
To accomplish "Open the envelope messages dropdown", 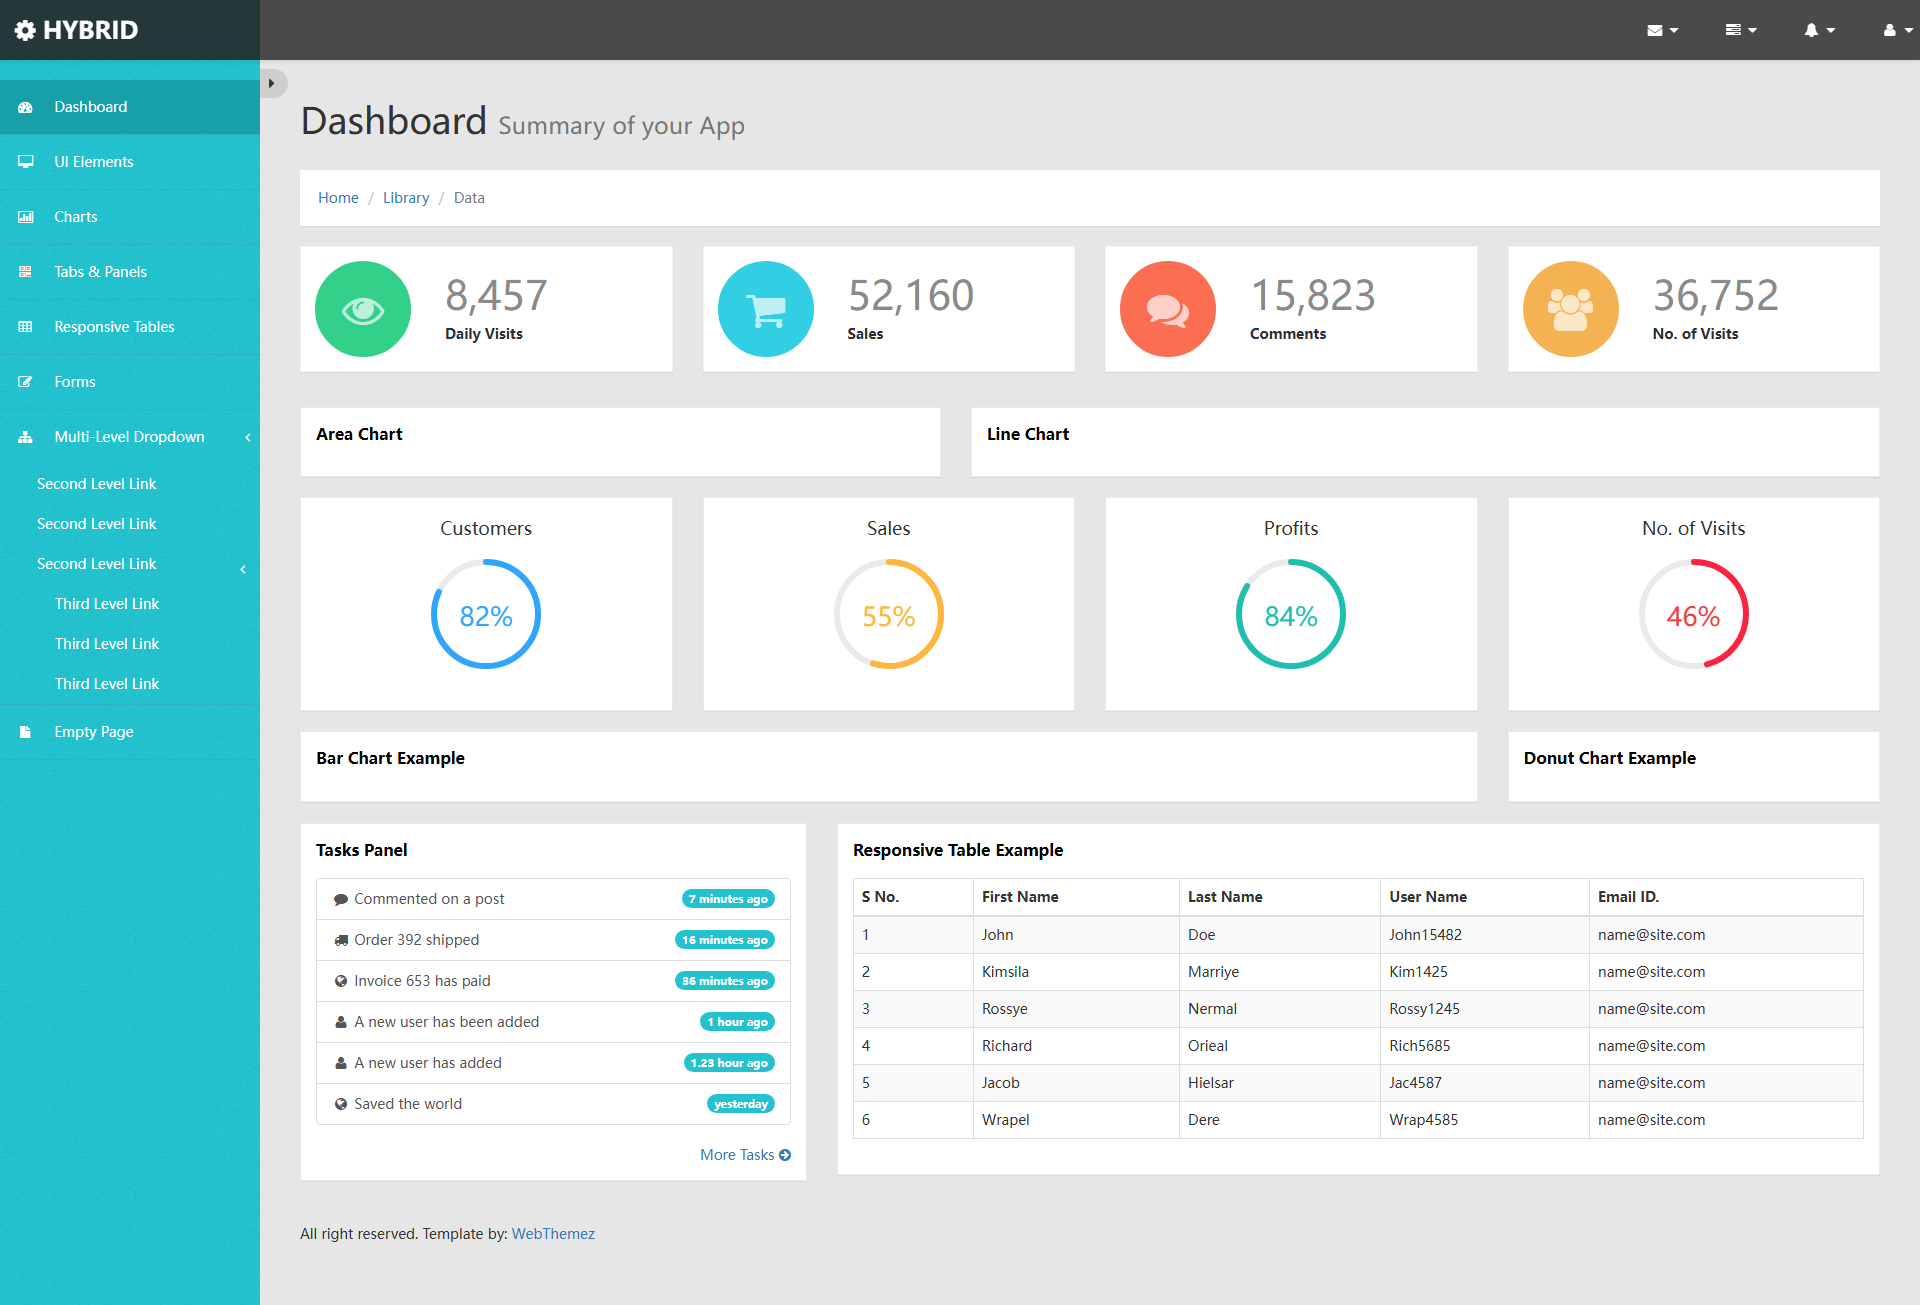I will 1662,30.
